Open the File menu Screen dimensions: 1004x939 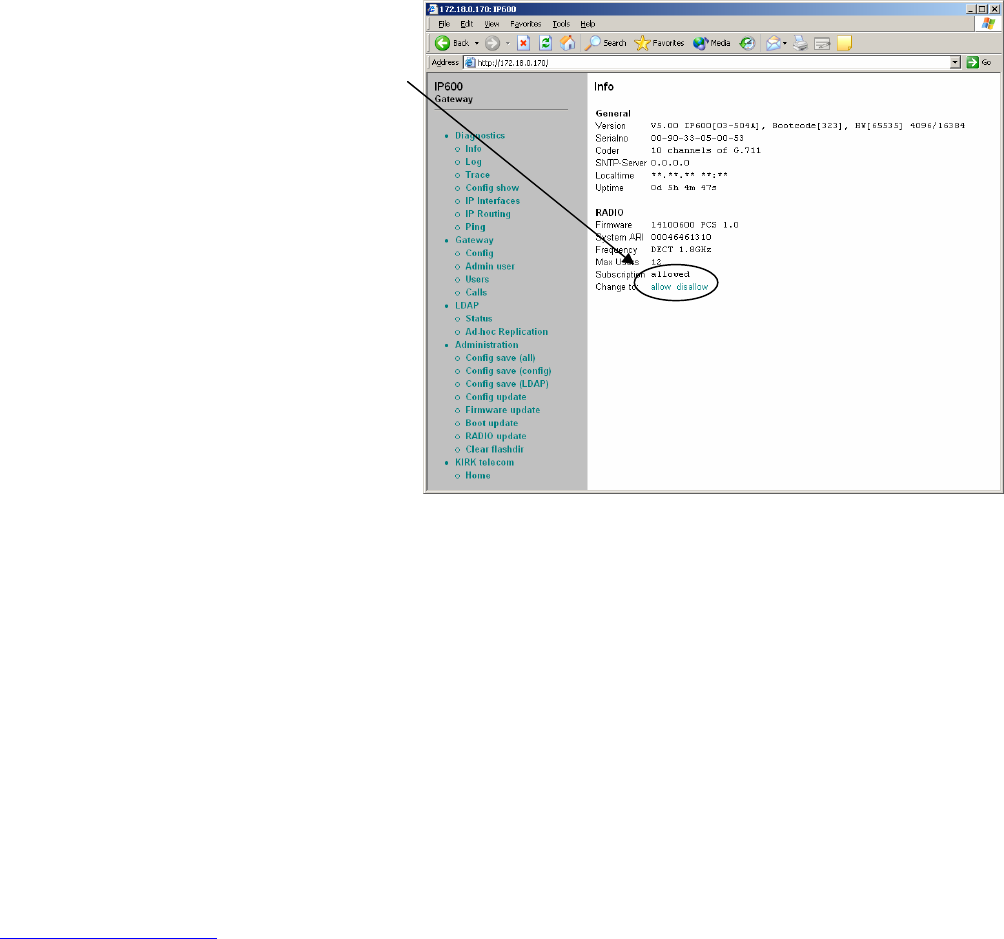click(x=444, y=24)
